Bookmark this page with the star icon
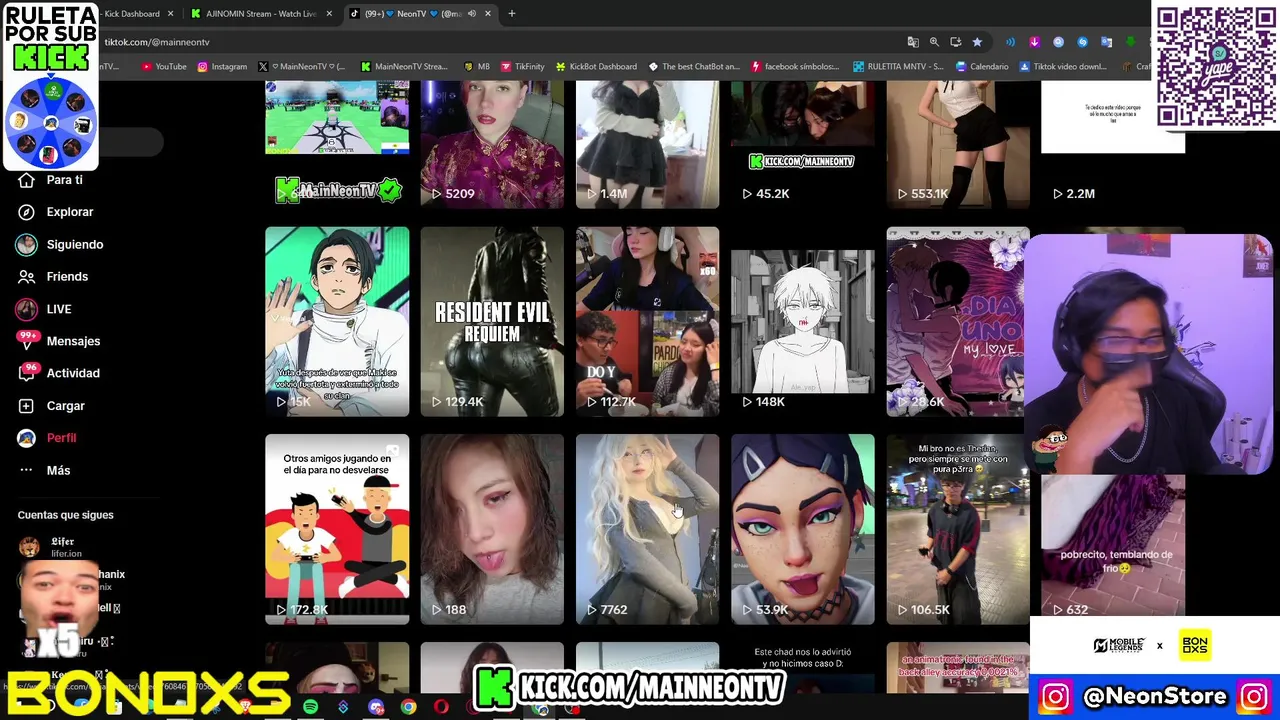 click(x=977, y=42)
